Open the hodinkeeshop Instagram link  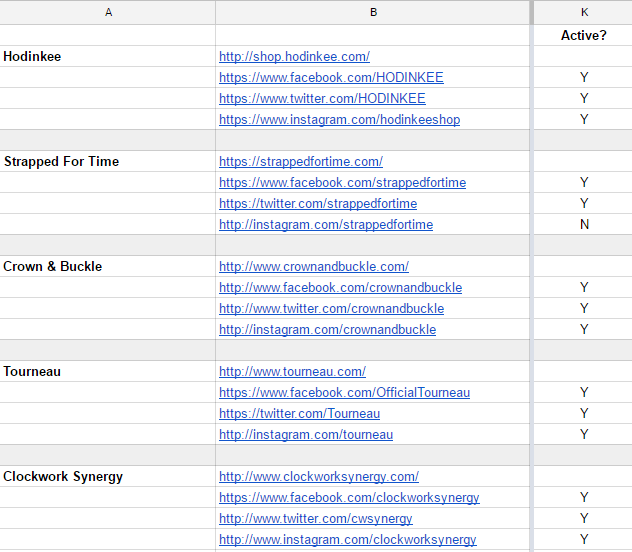tap(339, 120)
